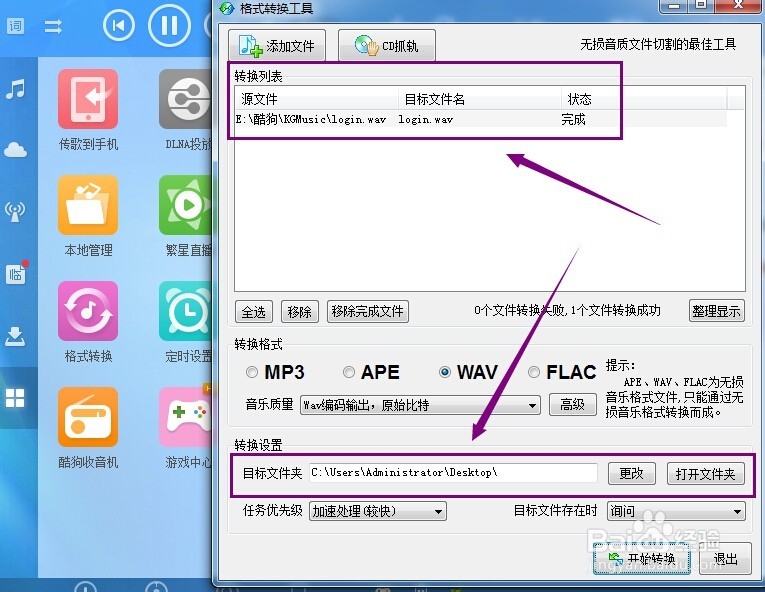Image resolution: width=765 pixels, height=592 pixels.
Task: Click the 目标文件夹 path field
Action: coord(453,473)
